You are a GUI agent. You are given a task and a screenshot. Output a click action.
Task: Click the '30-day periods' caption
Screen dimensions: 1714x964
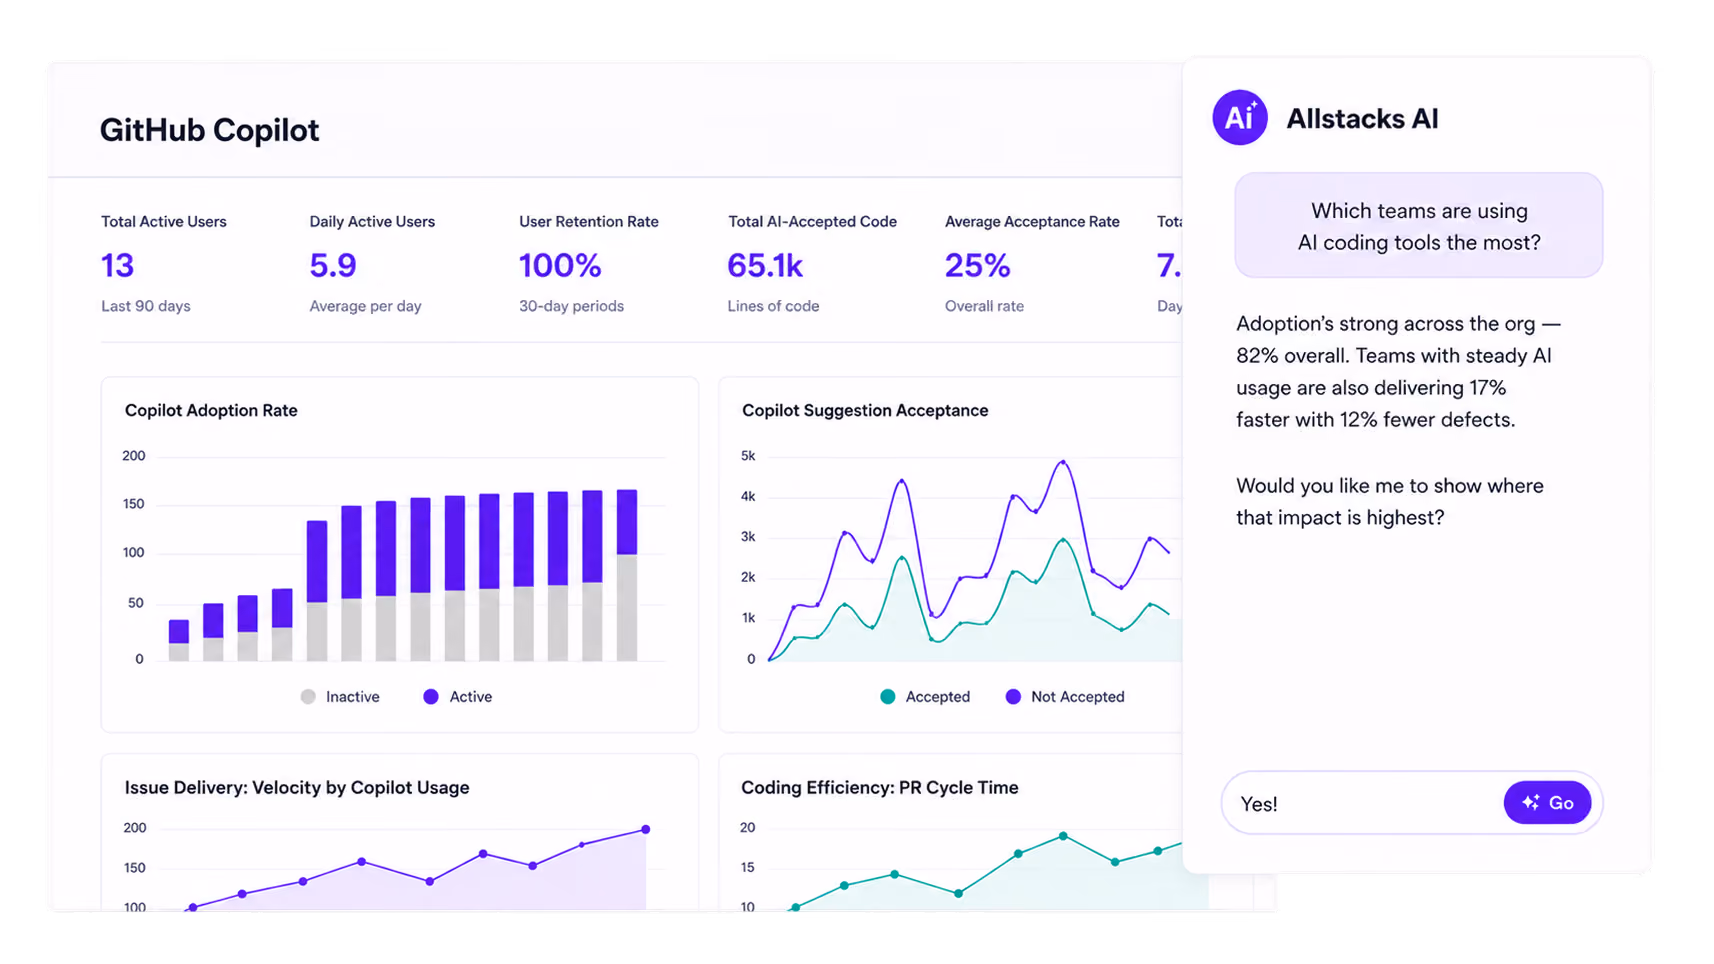[571, 306]
